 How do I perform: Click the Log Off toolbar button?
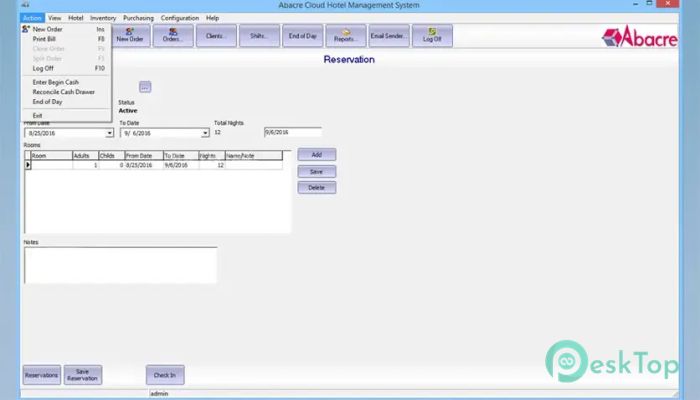pos(432,36)
